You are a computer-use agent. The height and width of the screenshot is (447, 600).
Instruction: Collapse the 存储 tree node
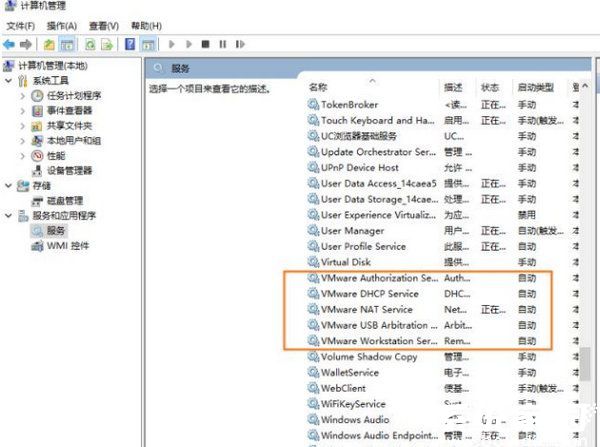pyautogui.click(x=8, y=186)
